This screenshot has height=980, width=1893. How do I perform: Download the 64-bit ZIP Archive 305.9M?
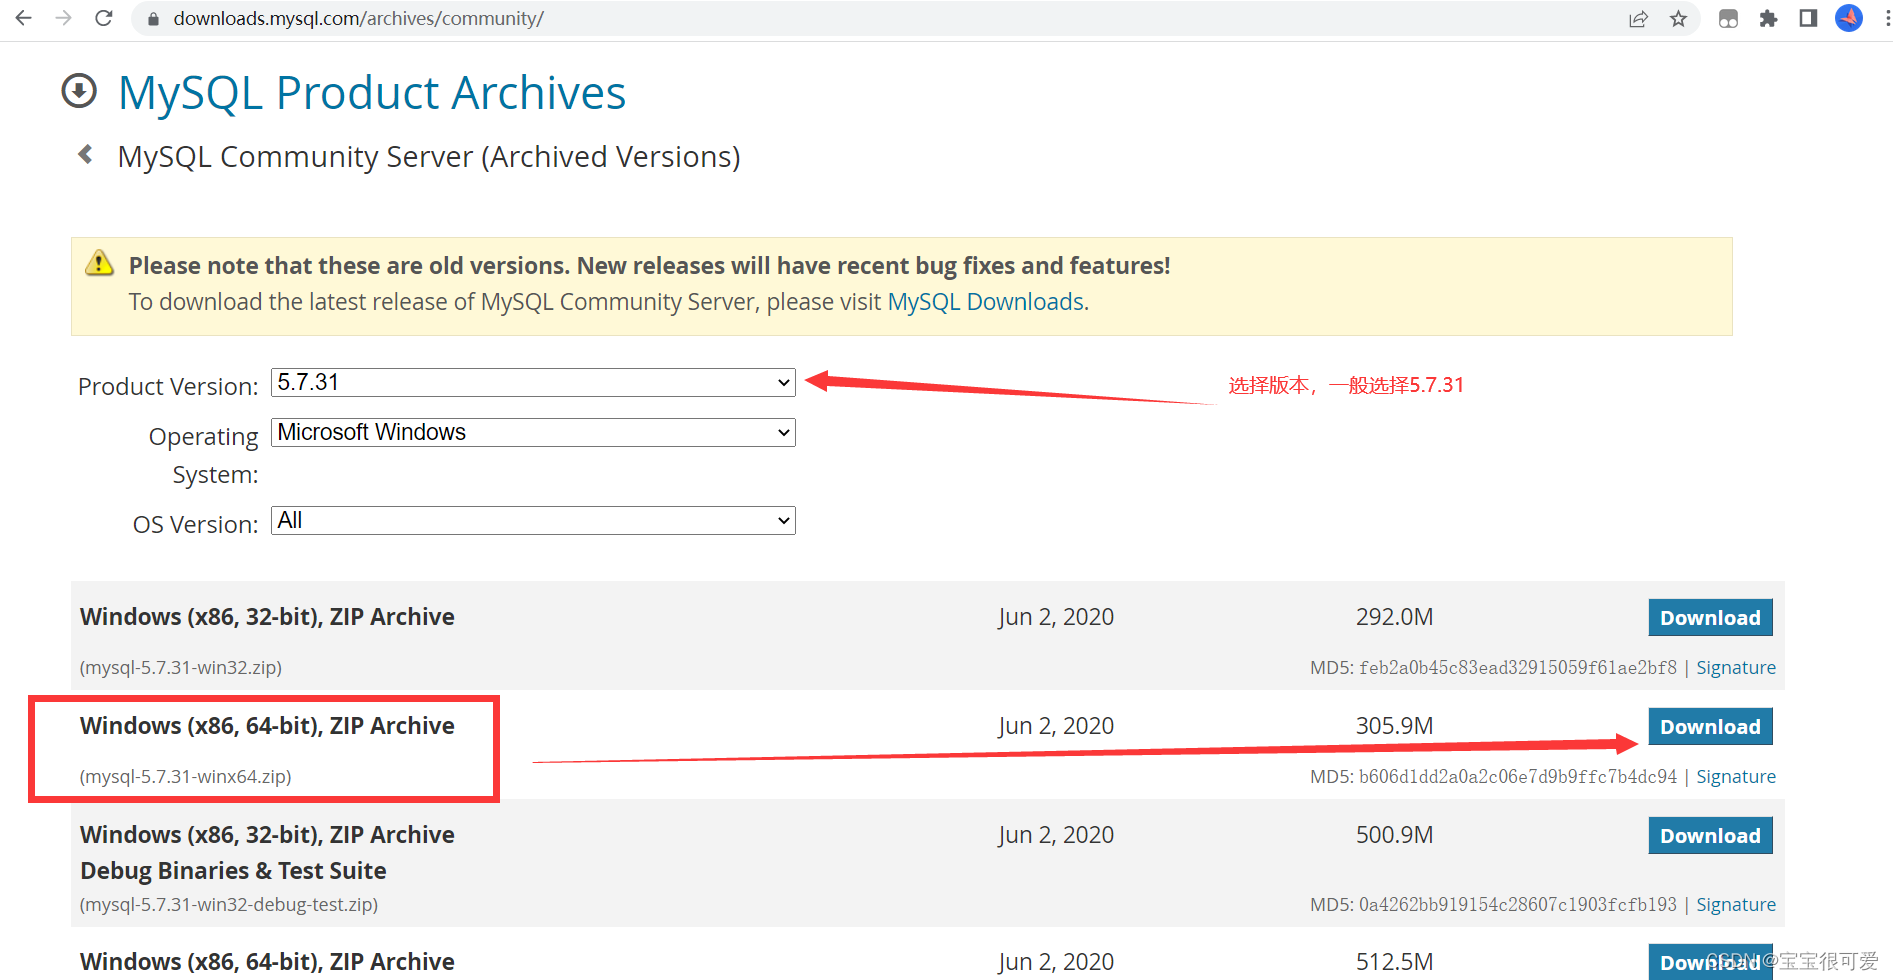coord(1710,727)
